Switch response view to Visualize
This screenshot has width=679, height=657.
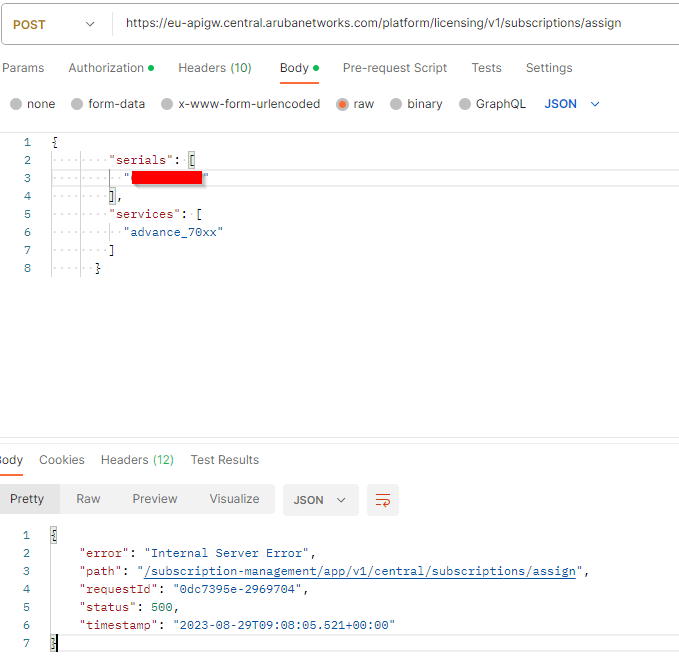click(x=234, y=499)
